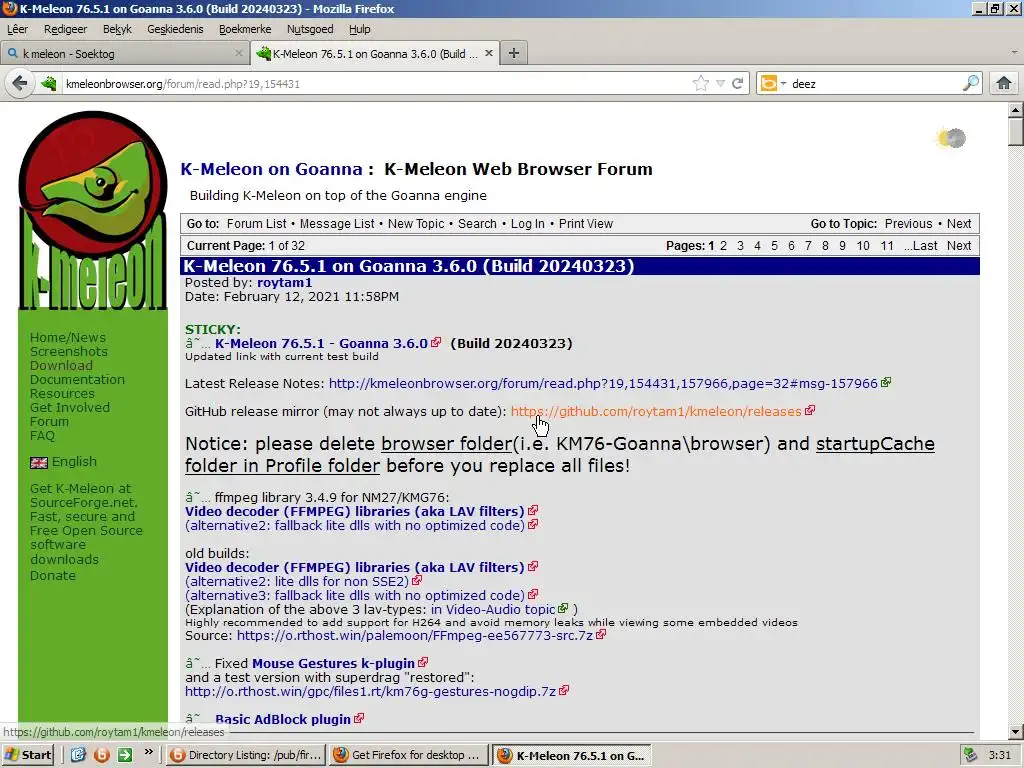
Task: Open the Lêer menu
Action: pyautogui.click(x=17, y=29)
